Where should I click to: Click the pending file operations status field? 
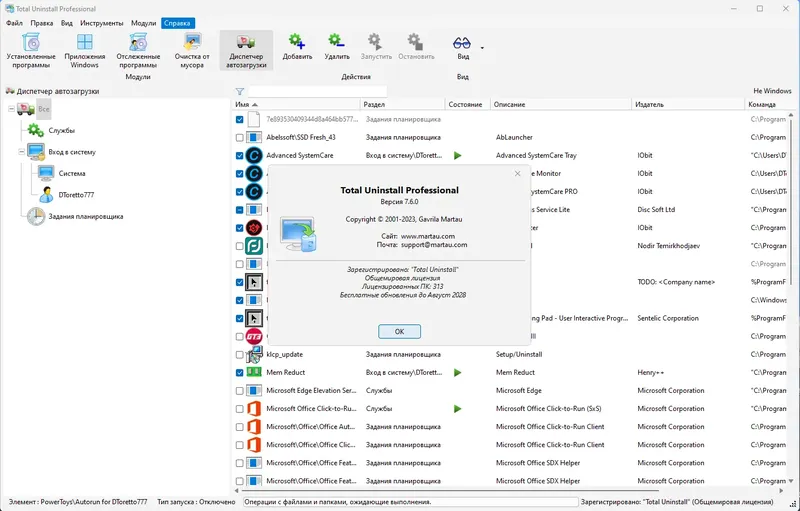411,502
